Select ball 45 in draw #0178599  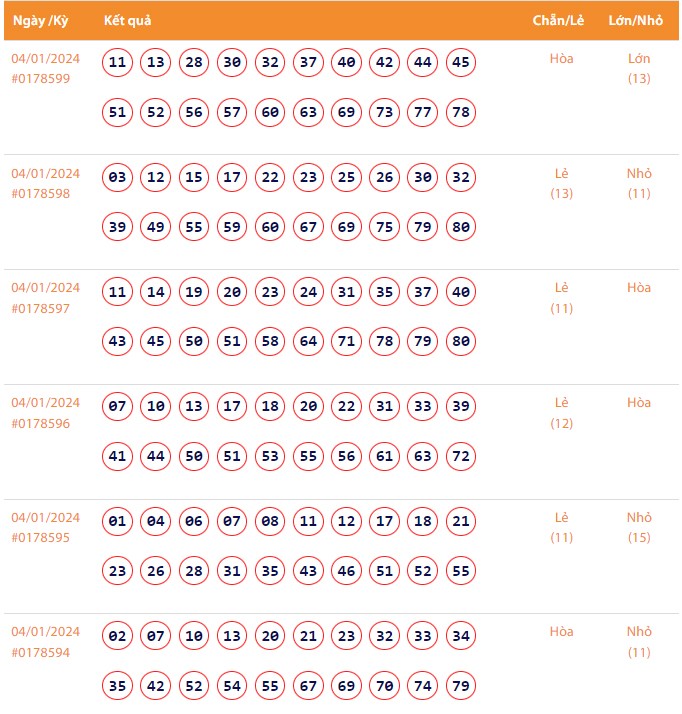coord(461,63)
